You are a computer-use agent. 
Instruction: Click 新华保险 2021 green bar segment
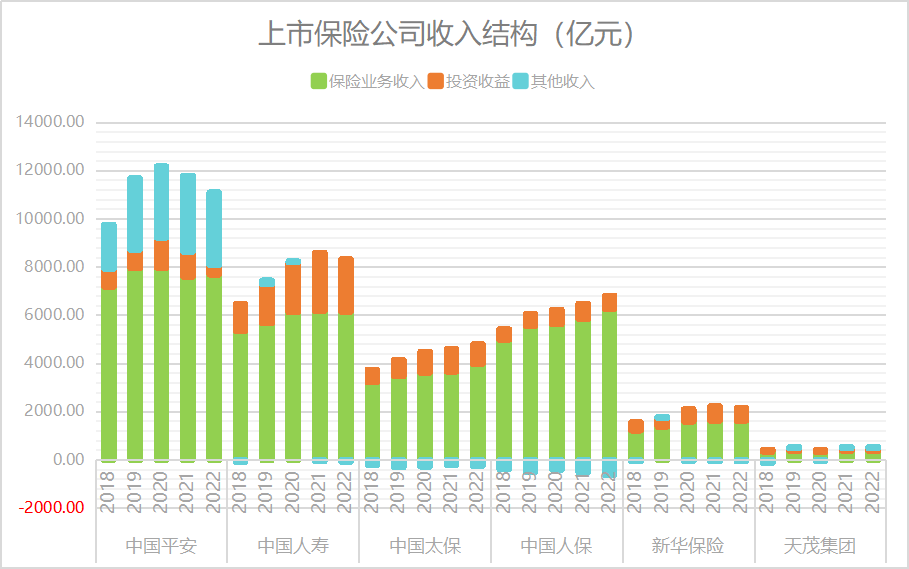click(x=715, y=442)
